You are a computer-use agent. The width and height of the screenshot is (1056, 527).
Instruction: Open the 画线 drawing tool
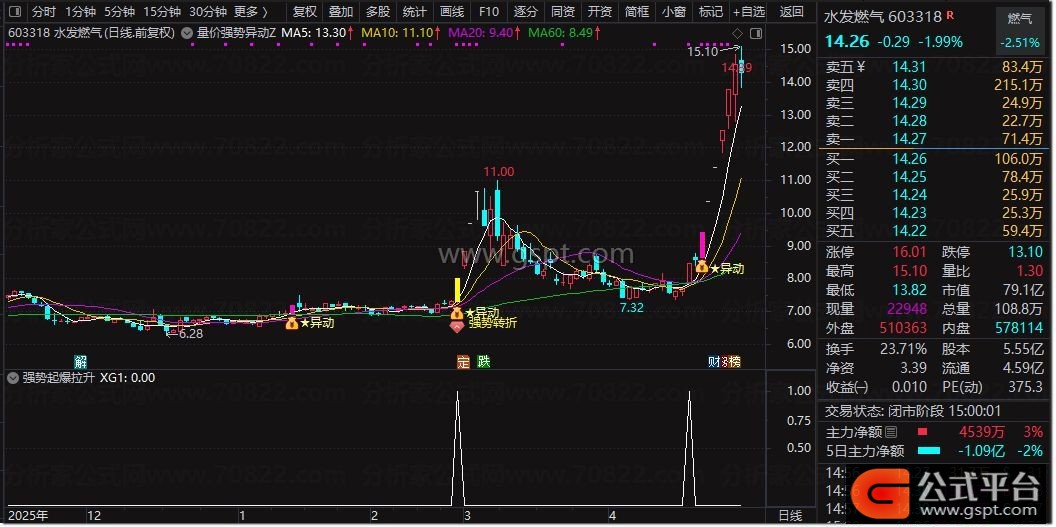pyautogui.click(x=452, y=11)
